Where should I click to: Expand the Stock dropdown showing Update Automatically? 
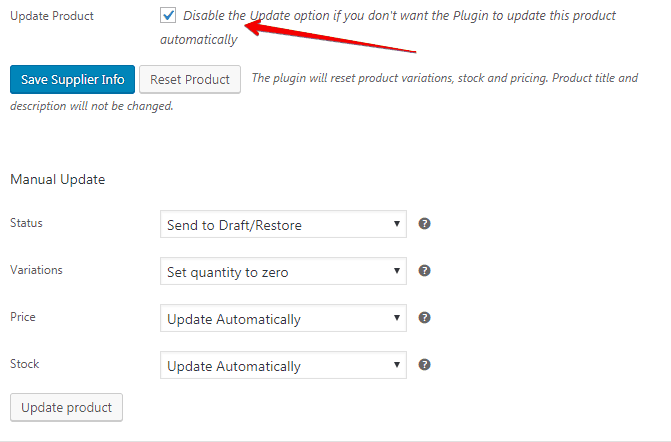click(x=283, y=365)
